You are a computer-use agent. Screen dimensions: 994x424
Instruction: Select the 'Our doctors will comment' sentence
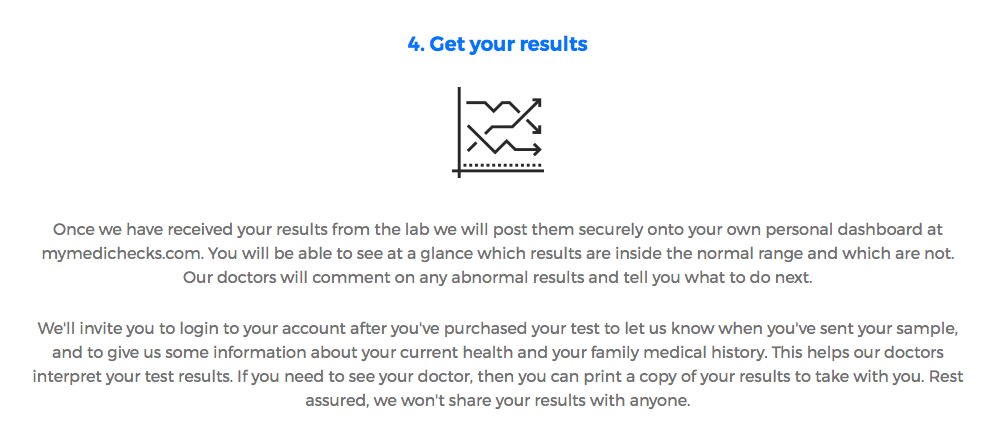pos(498,278)
